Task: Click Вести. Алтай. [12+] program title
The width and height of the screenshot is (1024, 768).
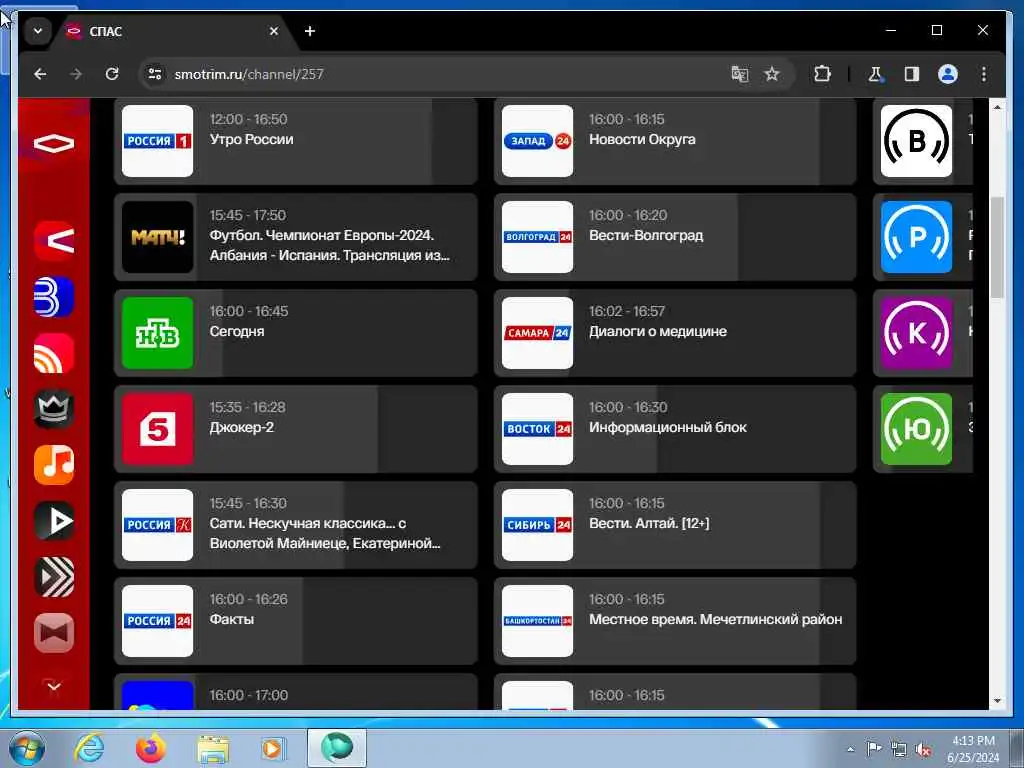Action: 649,523
